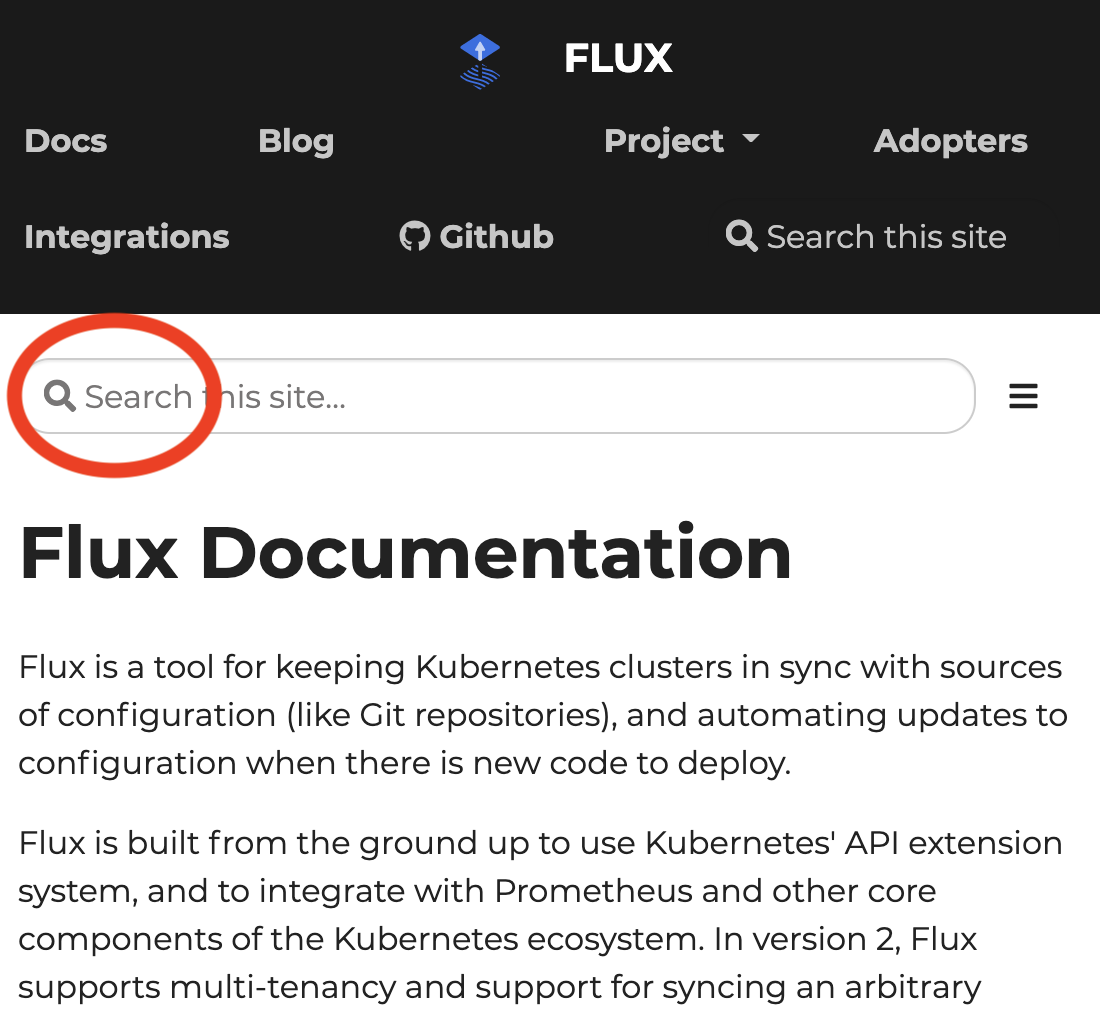Switch to the Blog section

[296, 141]
